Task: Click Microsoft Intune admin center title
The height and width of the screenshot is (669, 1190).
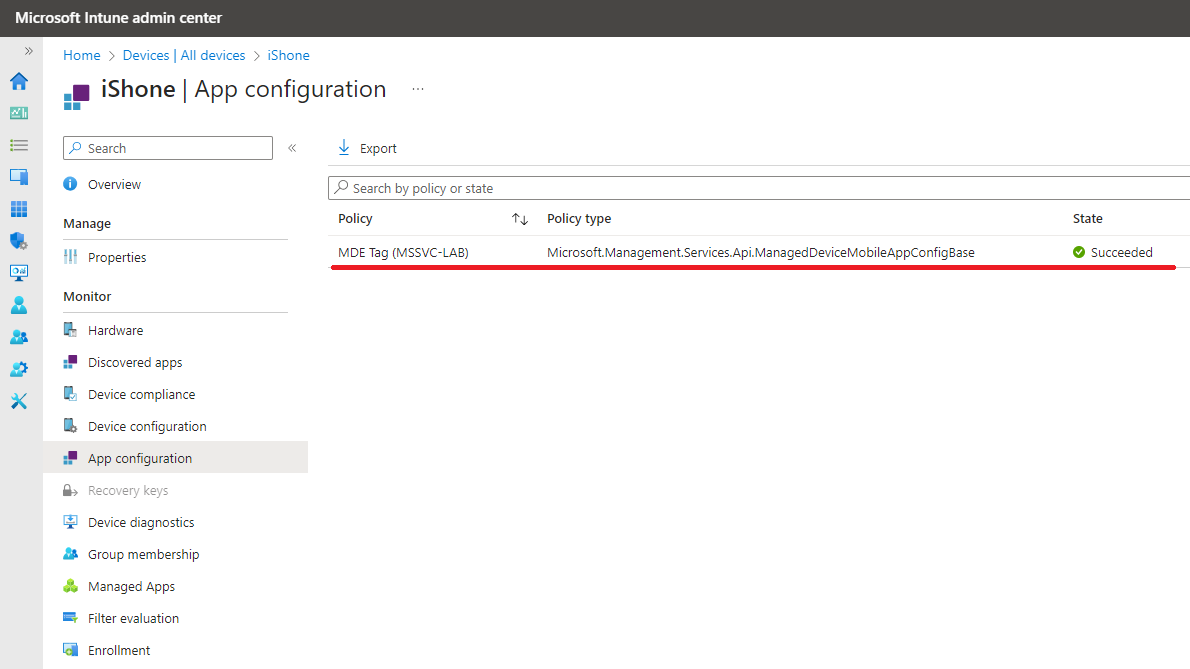Action: pyautogui.click(x=118, y=17)
